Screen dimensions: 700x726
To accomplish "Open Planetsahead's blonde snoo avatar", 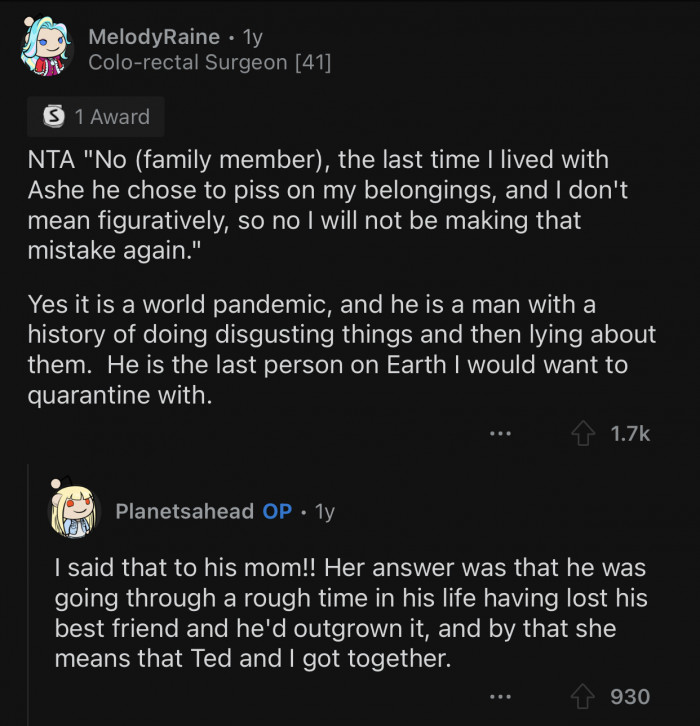I will pyautogui.click(x=74, y=510).
